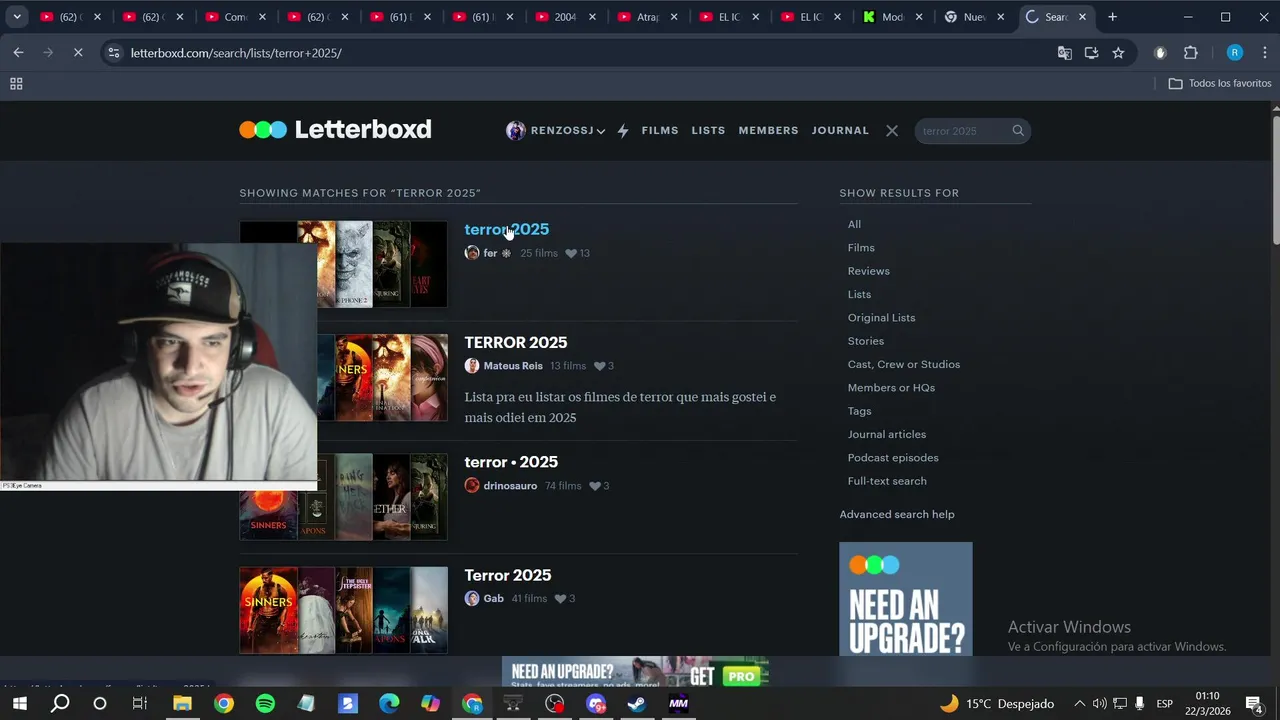Image resolution: width=1280 pixels, height=720 pixels.
Task: Open Task View on the taskbar
Action: pyautogui.click(x=140, y=704)
